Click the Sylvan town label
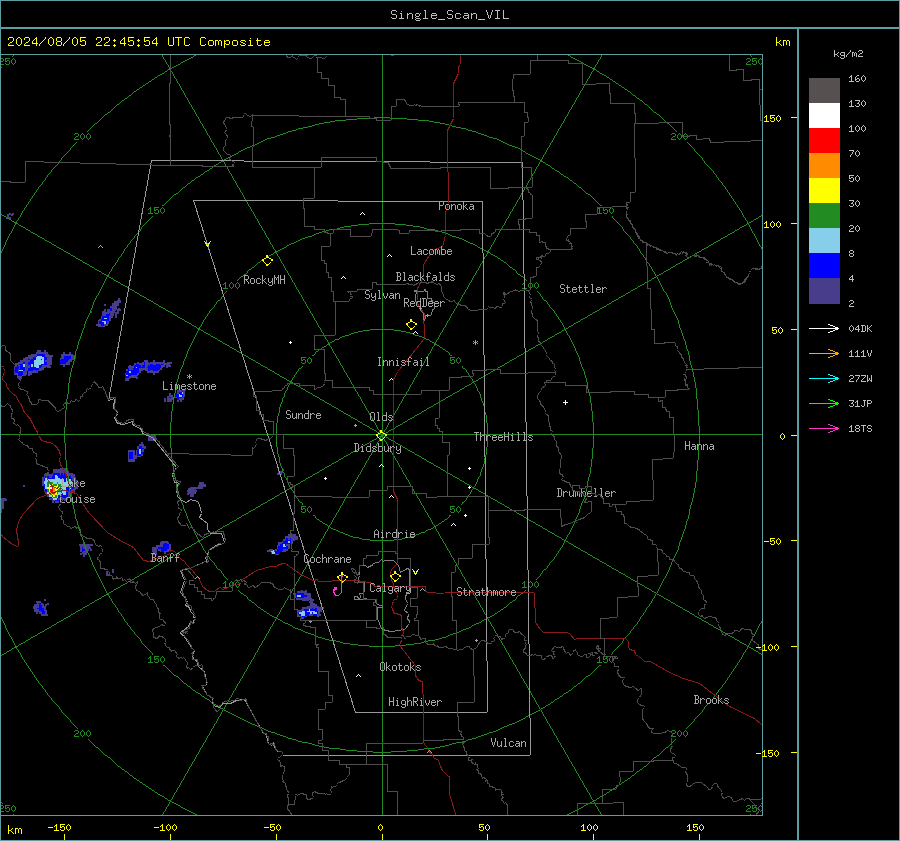The image size is (900, 841). pyautogui.click(x=382, y=295)
